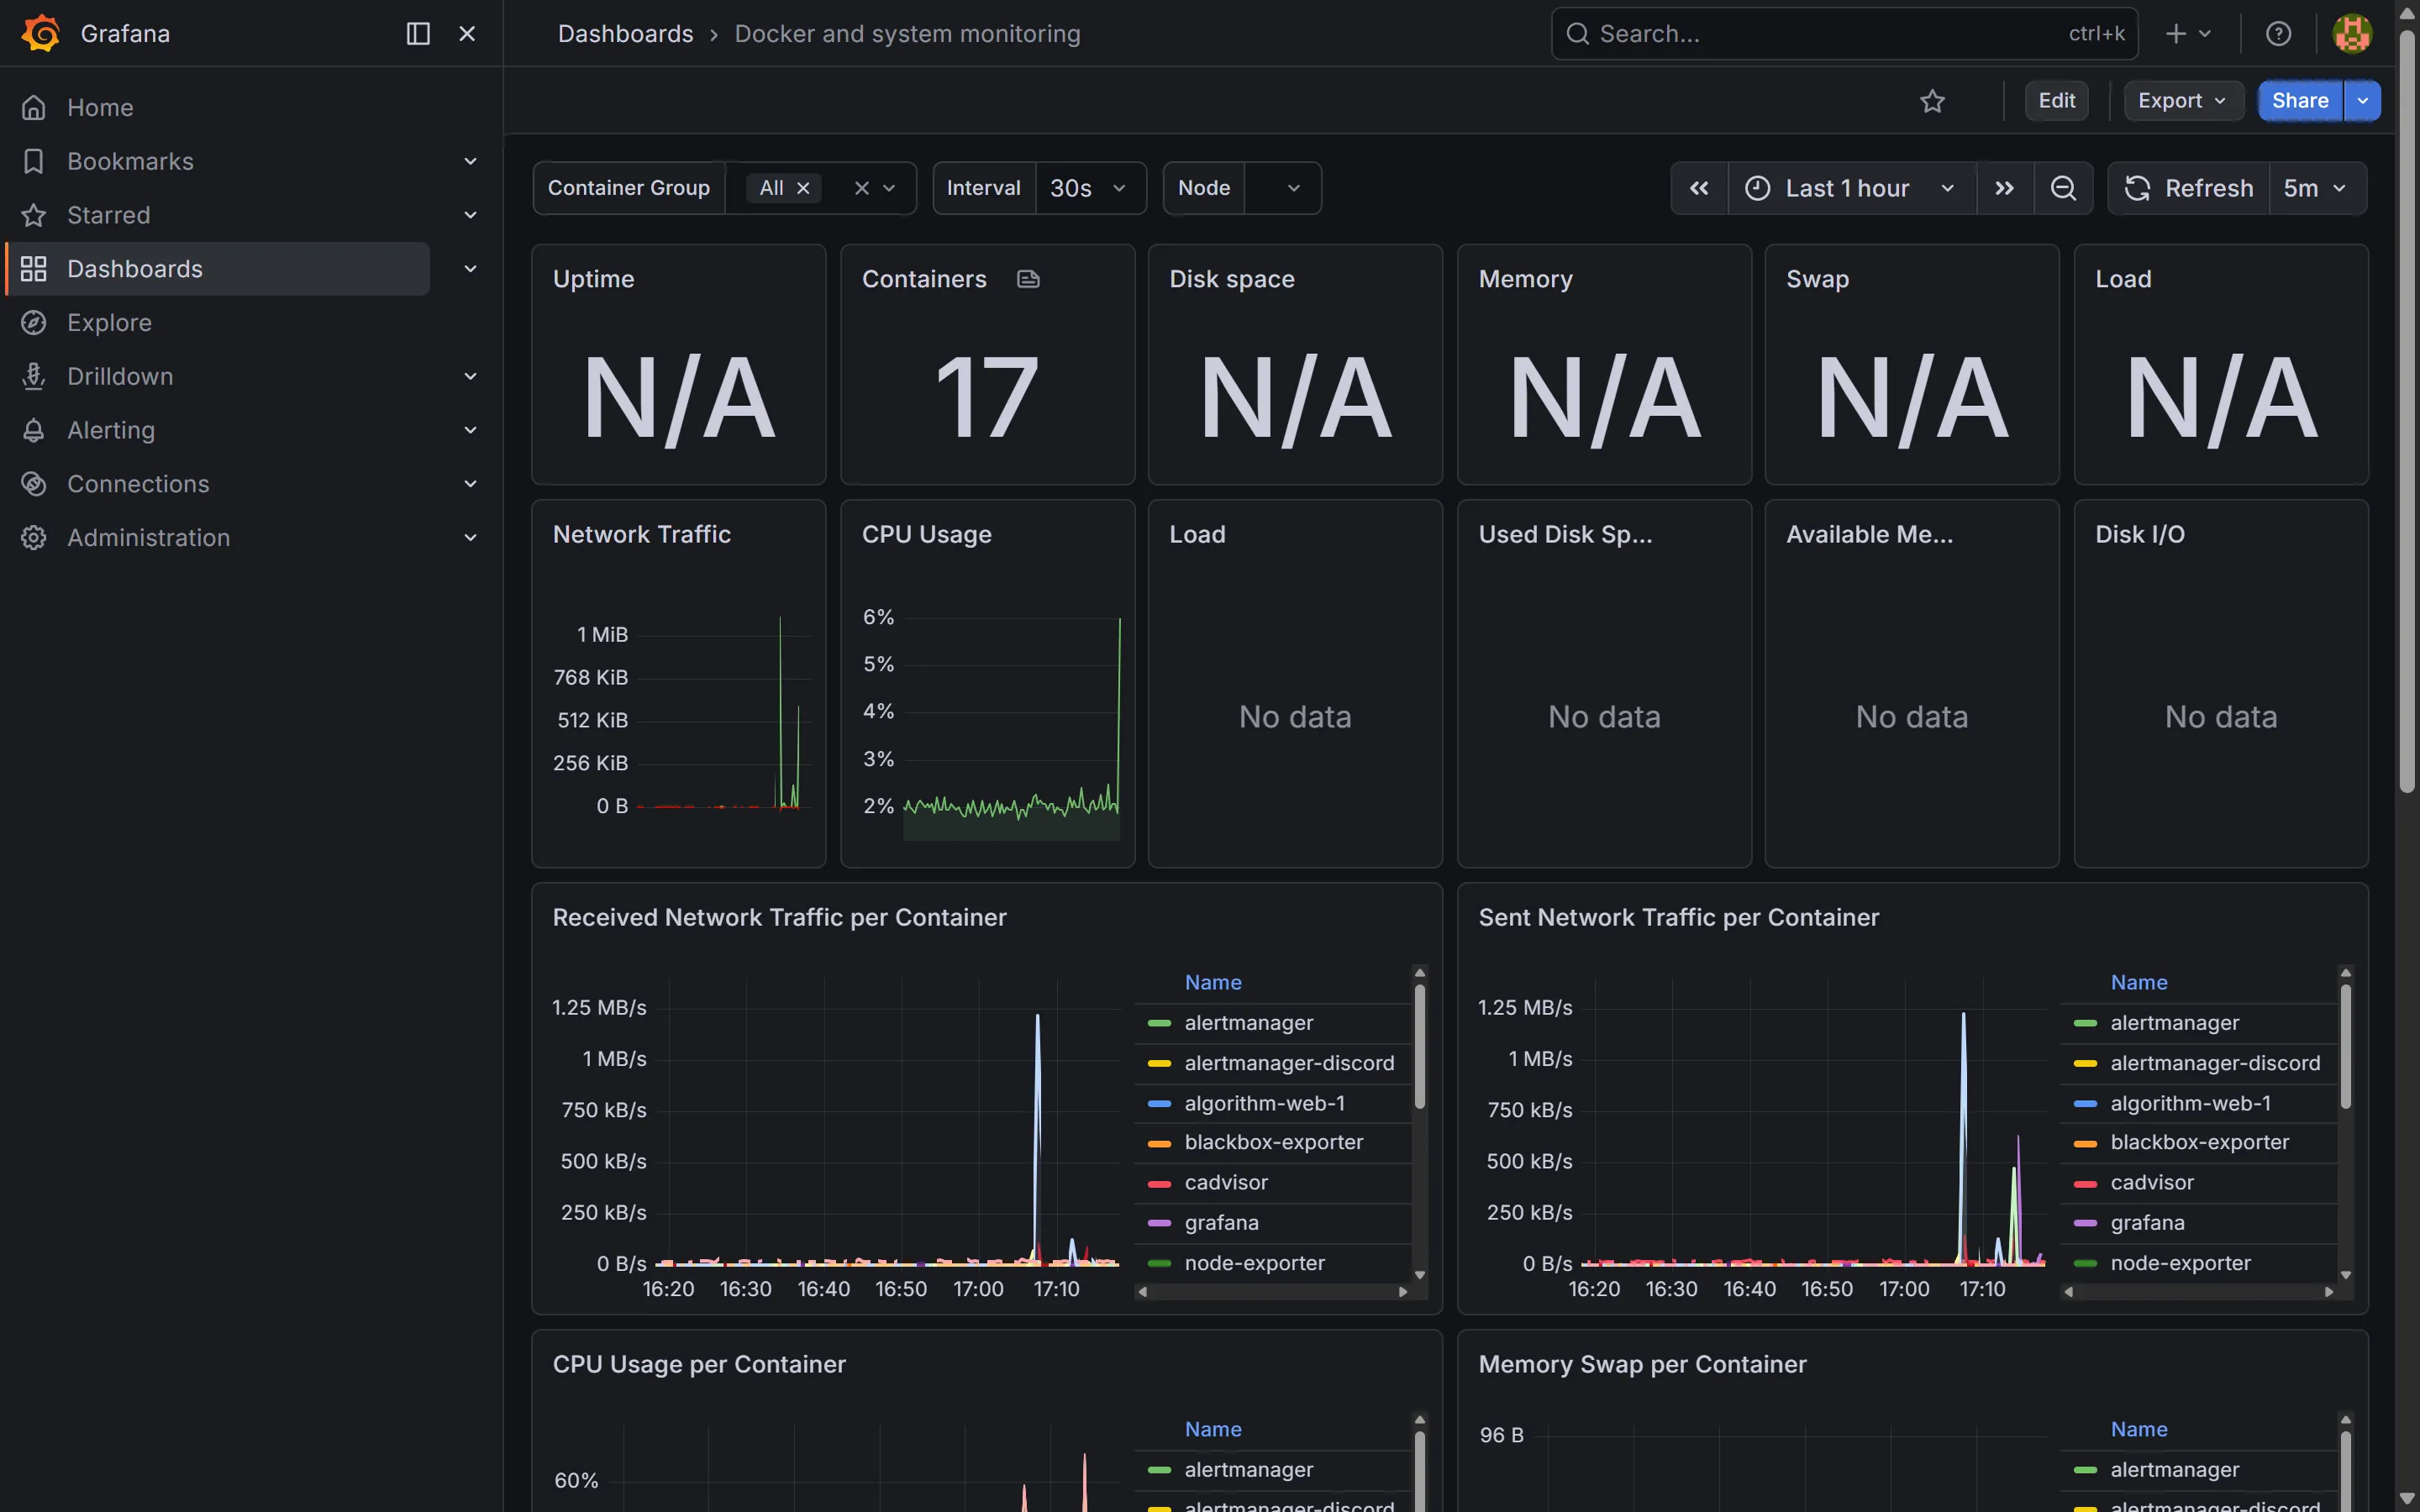Open the help question mark menu

(2278, 33)
